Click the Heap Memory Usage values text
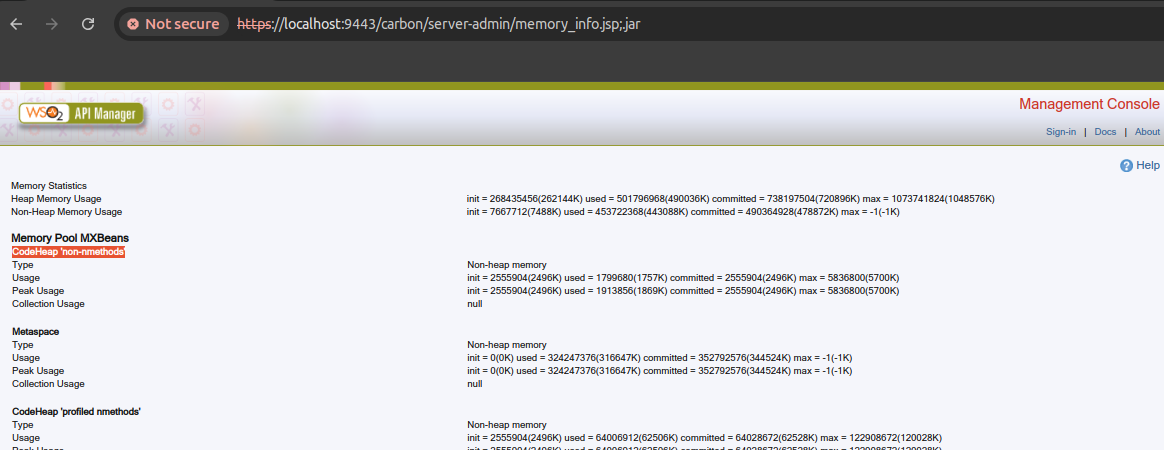This screenshot has height=450, width=1164. 730,199
